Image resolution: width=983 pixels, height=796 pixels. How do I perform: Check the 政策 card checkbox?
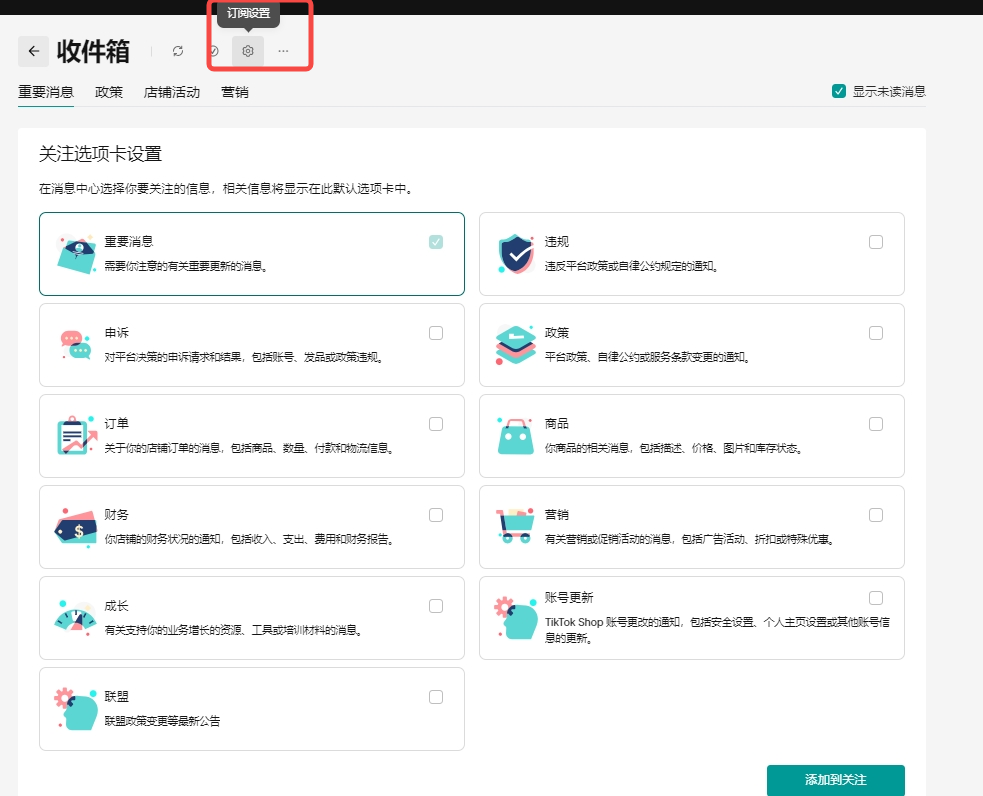coord(876,333)
